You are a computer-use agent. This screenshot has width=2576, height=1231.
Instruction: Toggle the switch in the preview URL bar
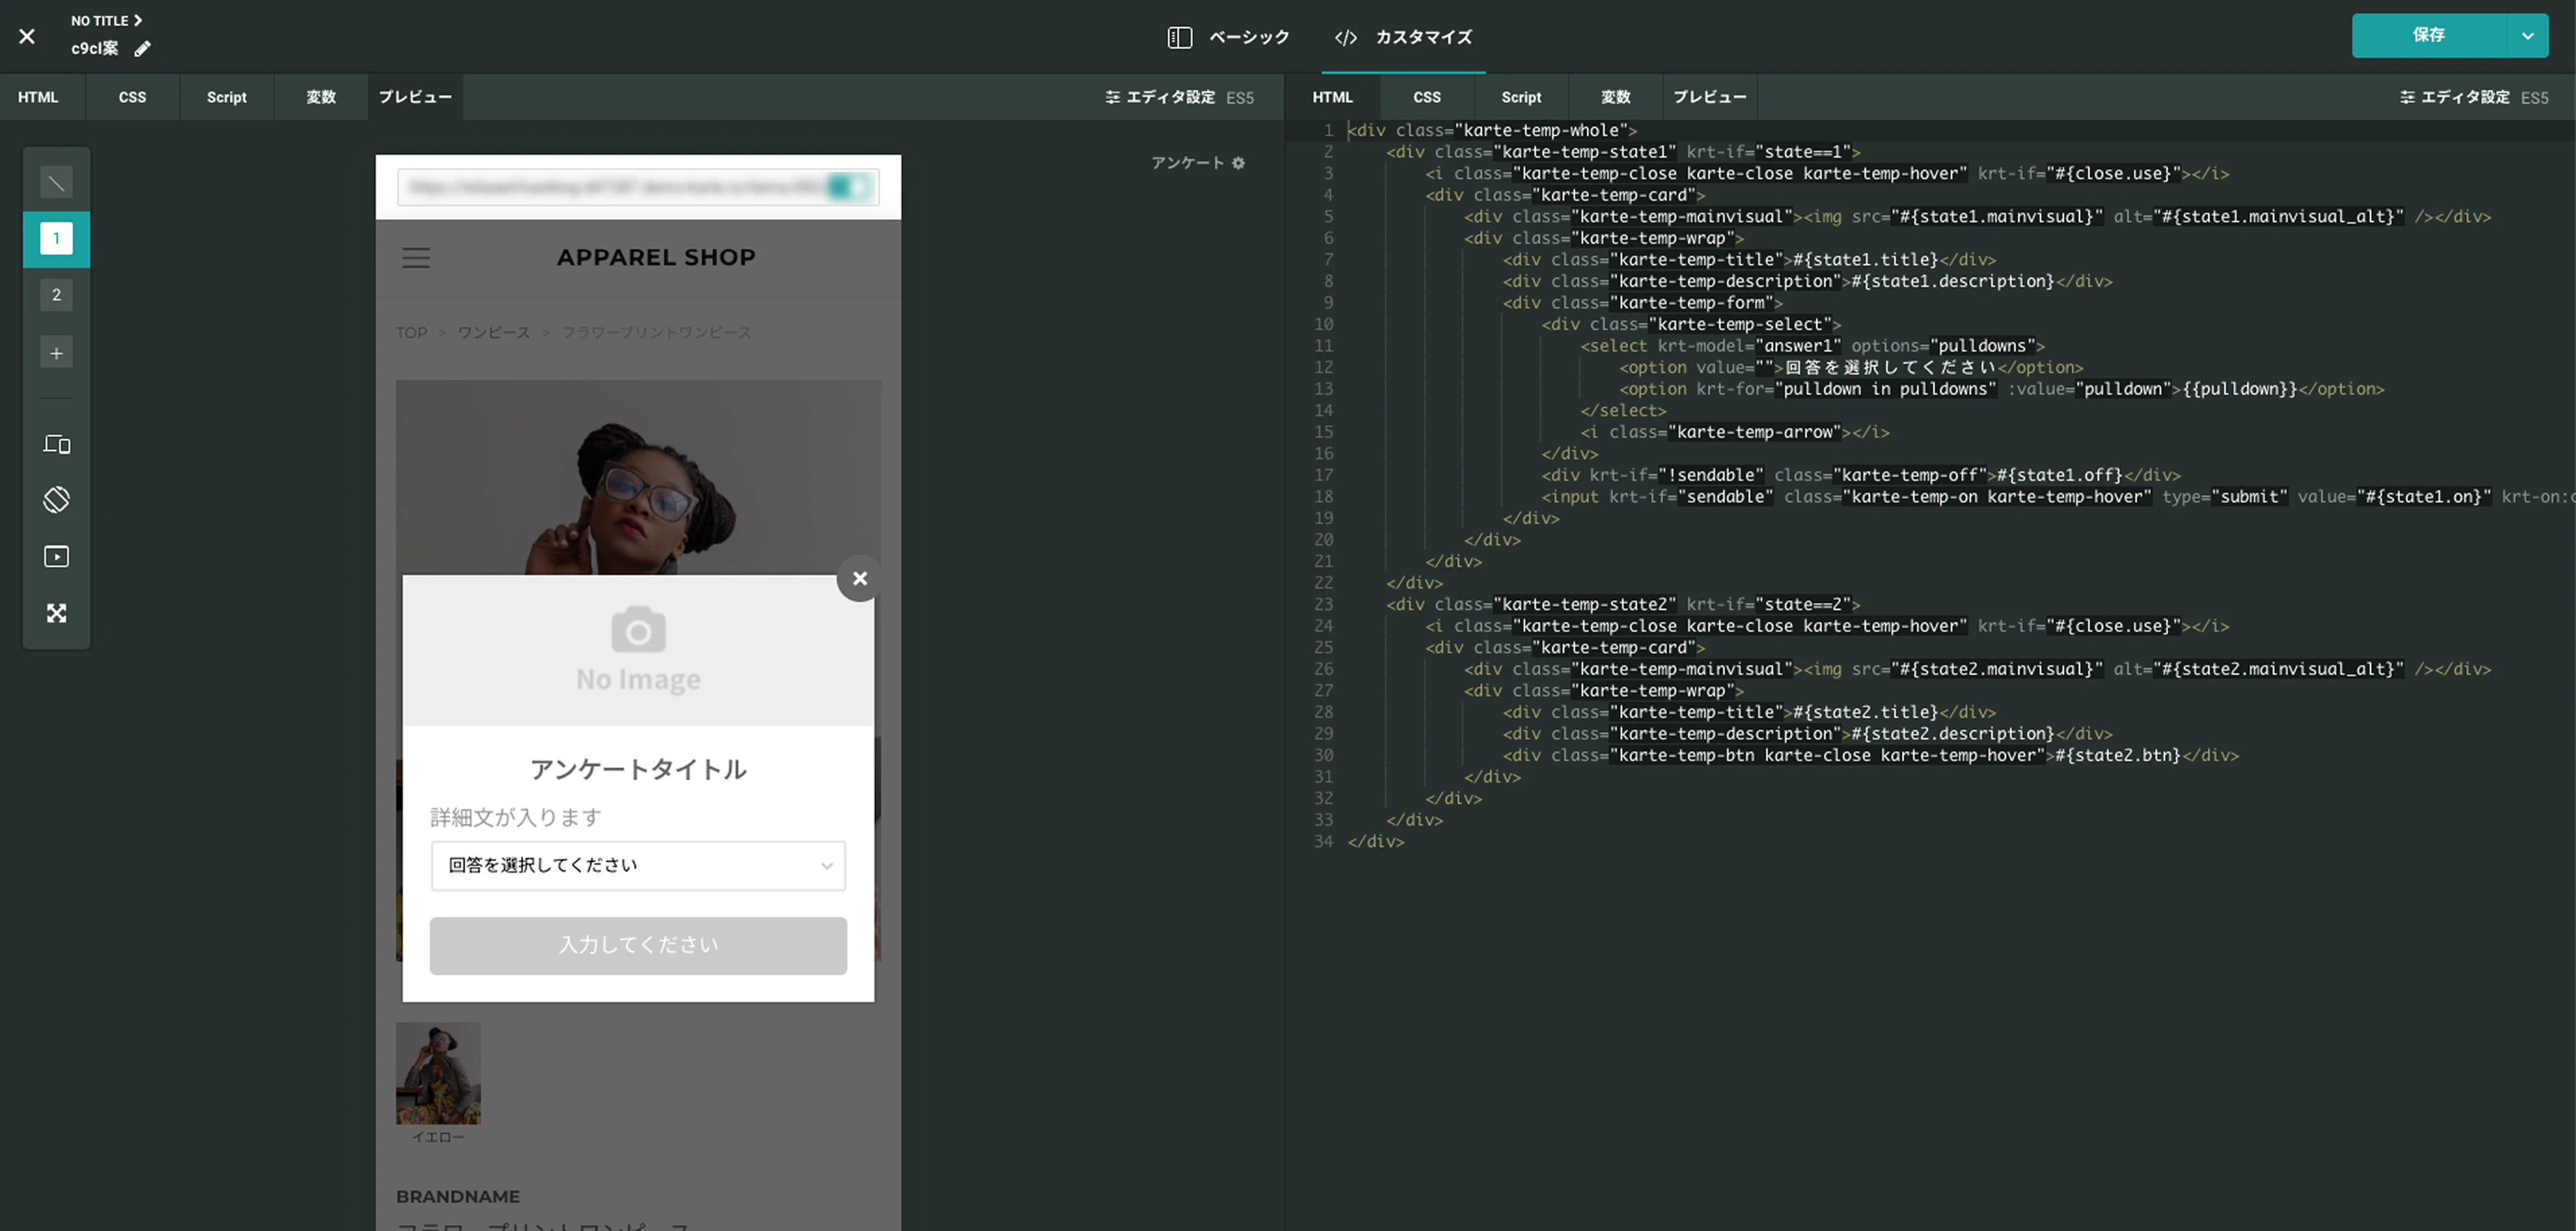(x=849, y=187)
